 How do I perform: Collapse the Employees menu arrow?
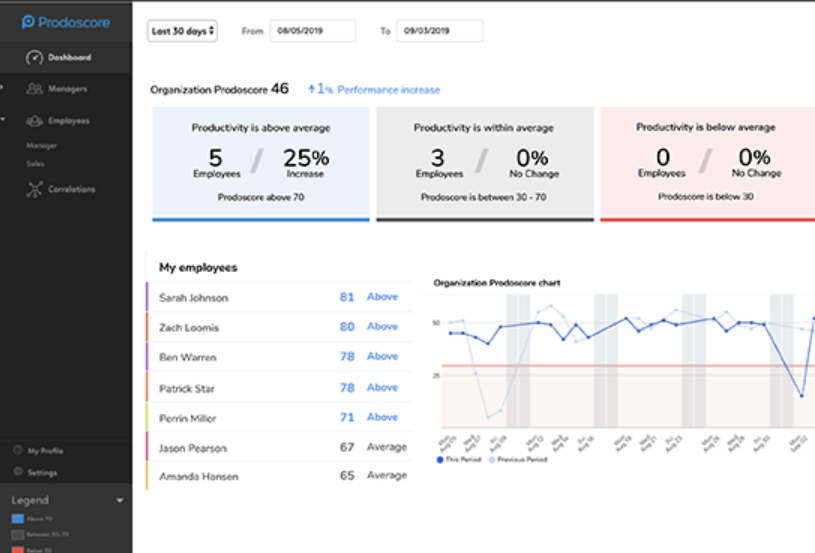point(3,119)
